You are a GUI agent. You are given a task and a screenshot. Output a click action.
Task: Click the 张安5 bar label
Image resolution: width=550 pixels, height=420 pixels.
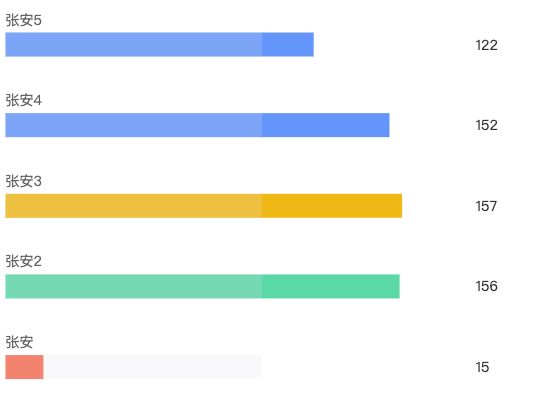(24, 20)
